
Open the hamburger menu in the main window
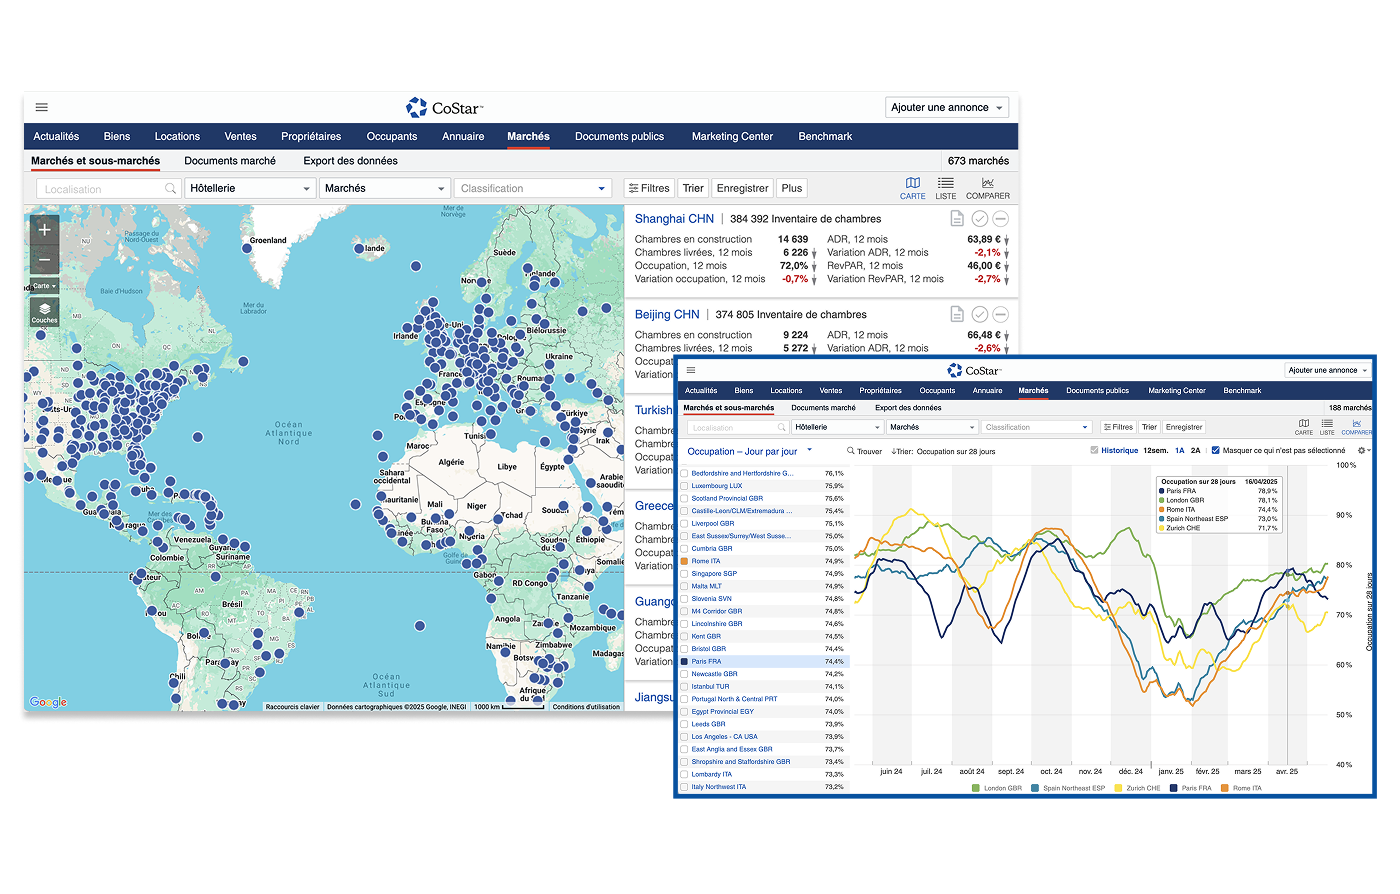(42, 107)
